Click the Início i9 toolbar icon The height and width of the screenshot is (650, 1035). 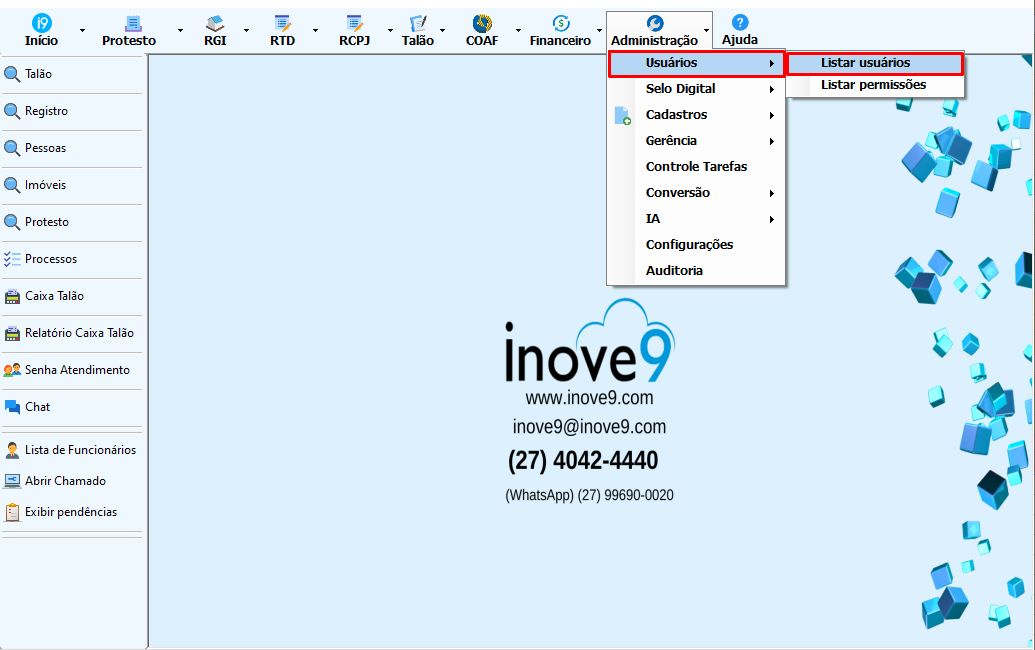coord(41,23)
